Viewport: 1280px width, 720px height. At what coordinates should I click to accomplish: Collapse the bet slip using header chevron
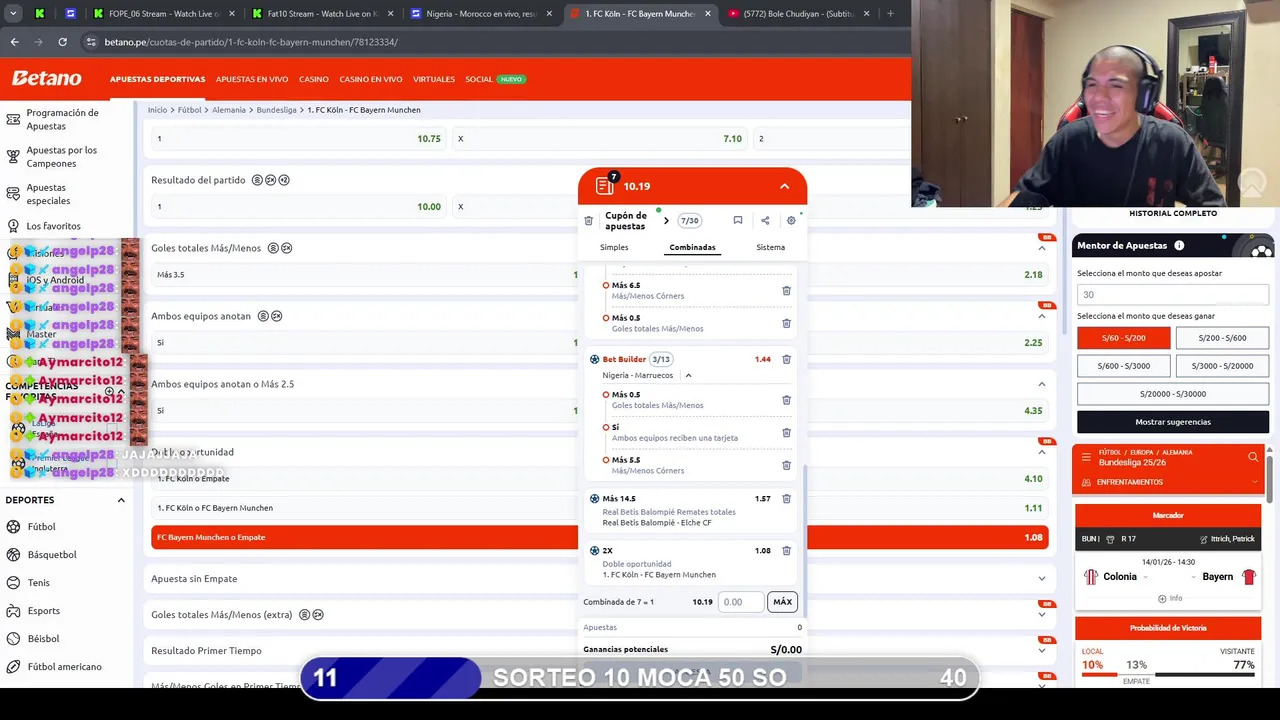point(784,186)
